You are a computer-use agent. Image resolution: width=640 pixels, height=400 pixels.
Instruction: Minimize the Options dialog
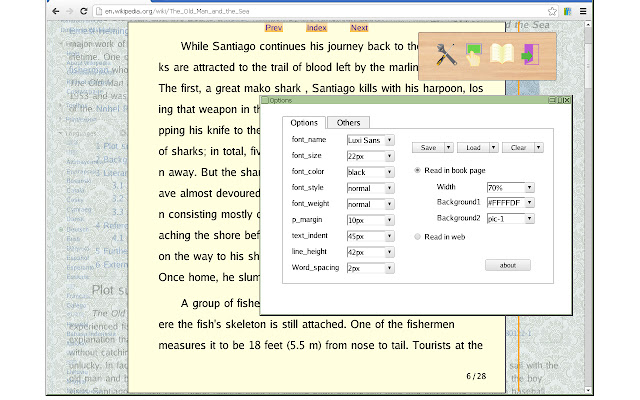point(552,100)
